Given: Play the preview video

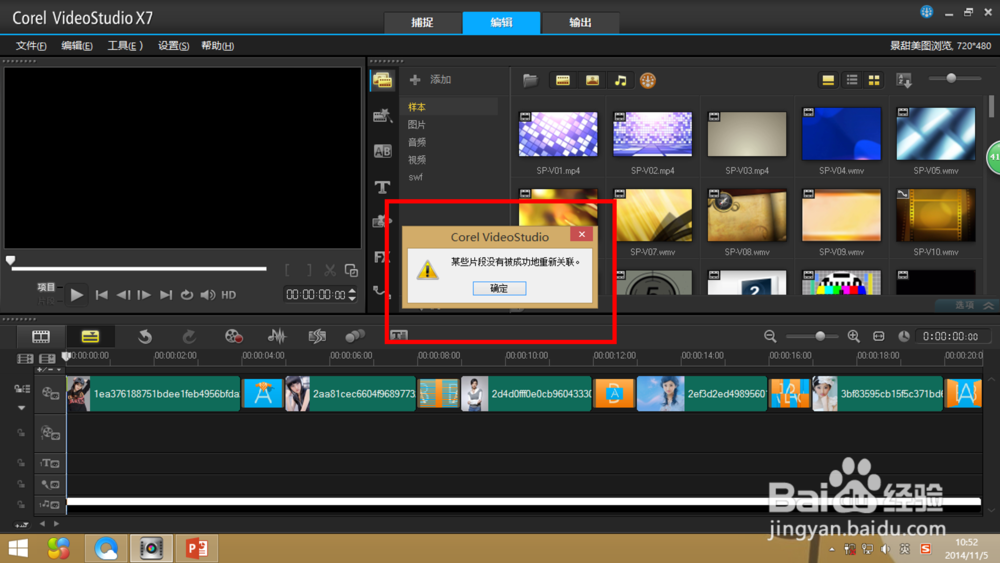Looking at the screenshot, I should [77, 295].
